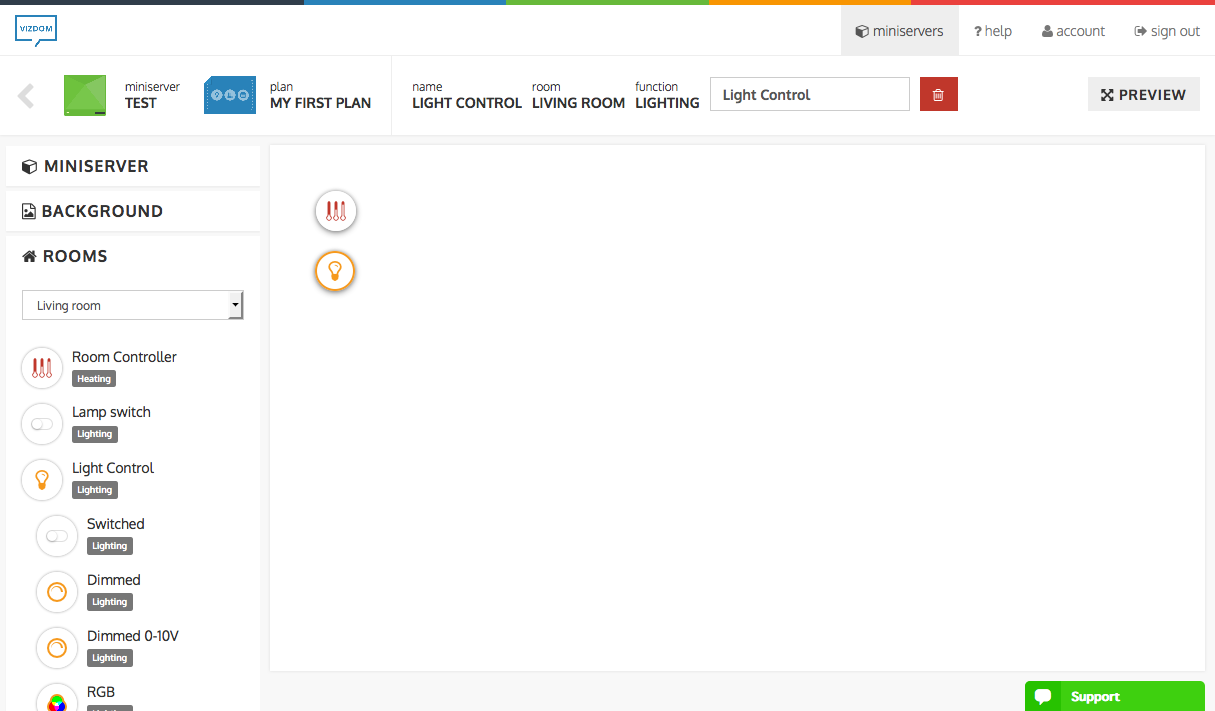Click the Lighting tag under Switched
Image resolution: width=1215 pixels, height=711 pixels.
coord(110,546)
